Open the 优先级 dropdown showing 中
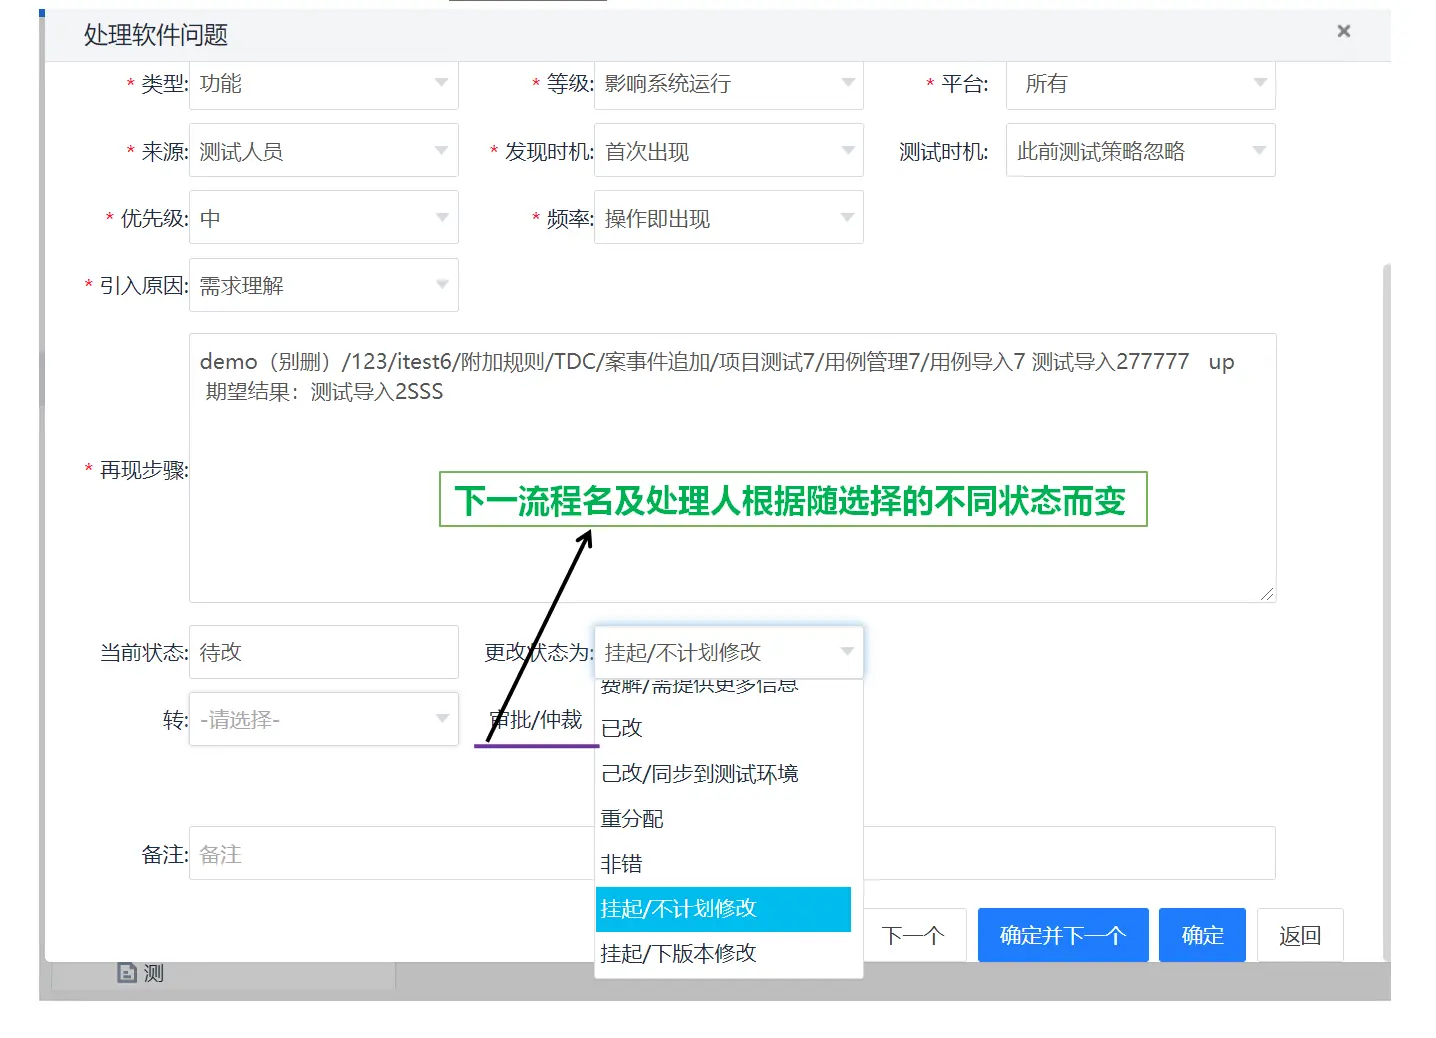This screenshot has height=1038, width=1436. pos(324,218)
